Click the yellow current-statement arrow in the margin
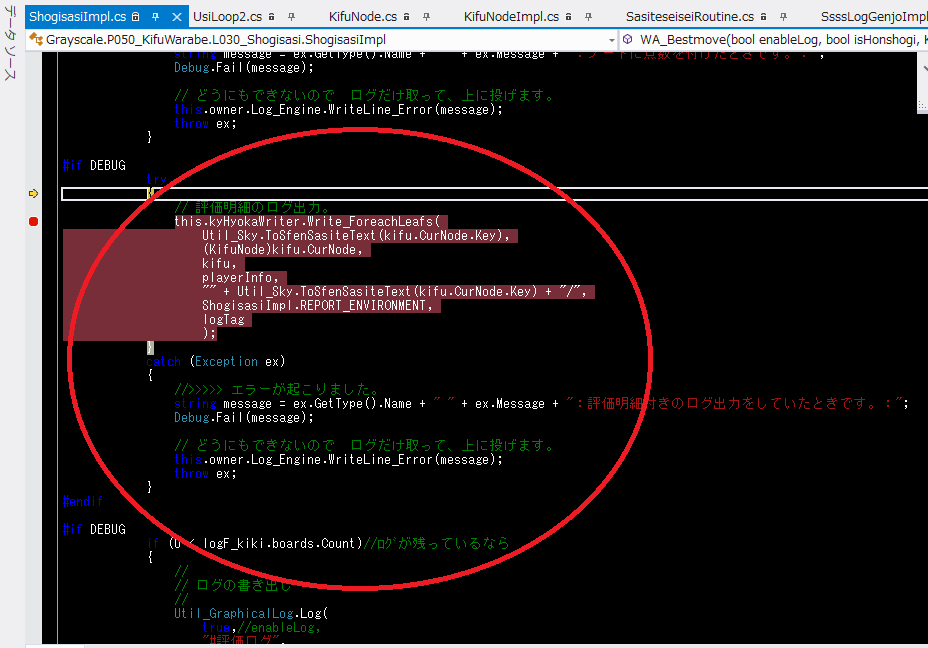 (33, 194)
